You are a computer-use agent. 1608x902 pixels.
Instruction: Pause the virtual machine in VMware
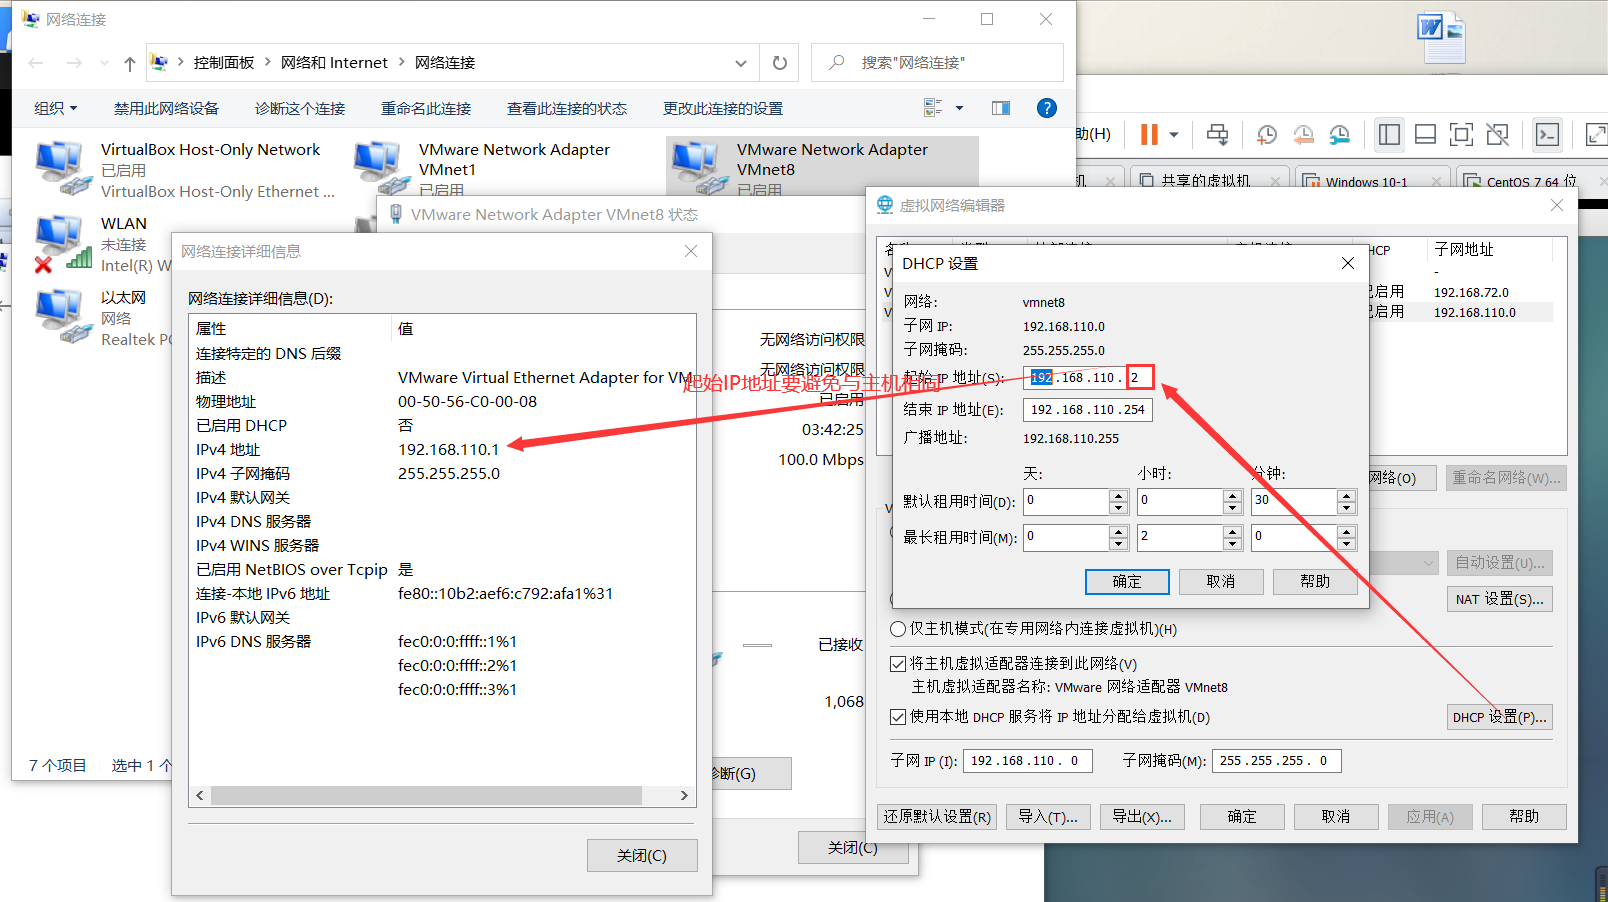pyautogui.click(x=1149, y=134)
